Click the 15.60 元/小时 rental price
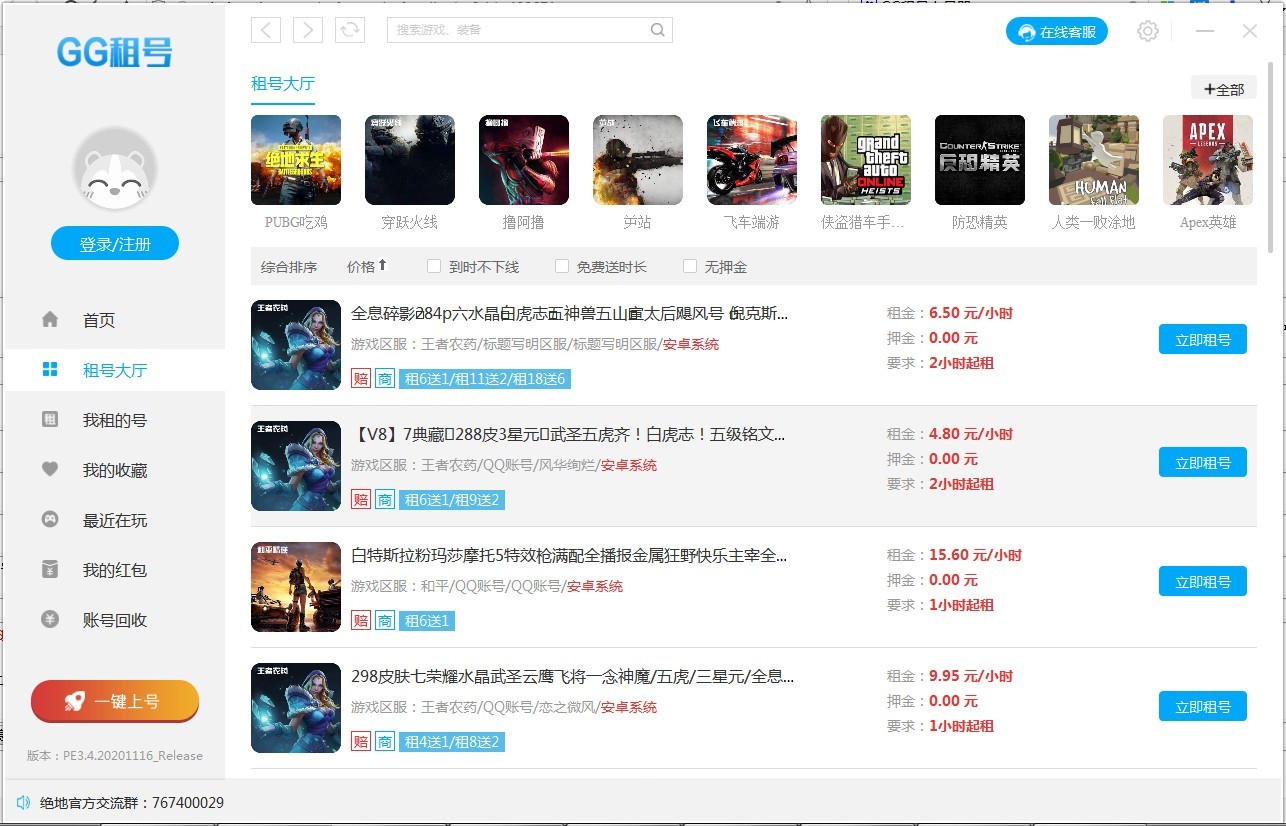The width and height of the screenshot is (1286, 826). pos(975,555)
